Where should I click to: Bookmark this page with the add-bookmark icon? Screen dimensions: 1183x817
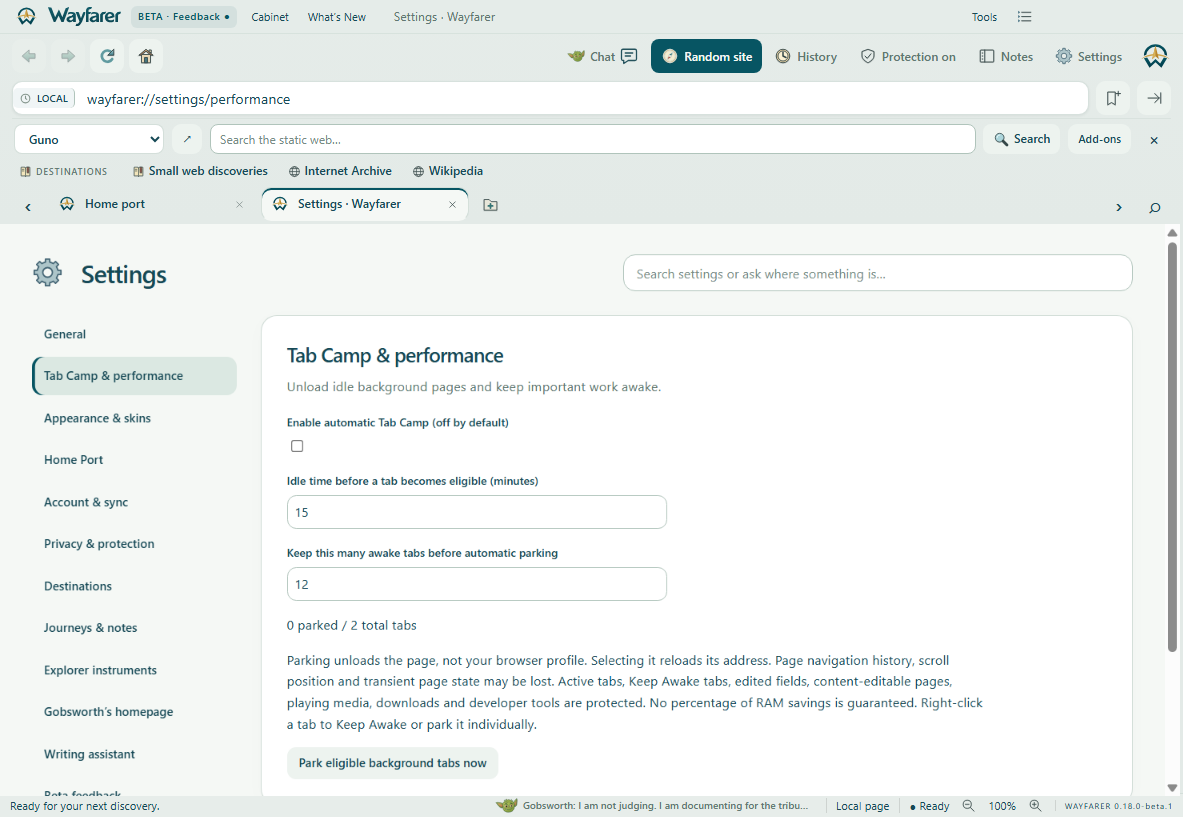pos(1113,98)
